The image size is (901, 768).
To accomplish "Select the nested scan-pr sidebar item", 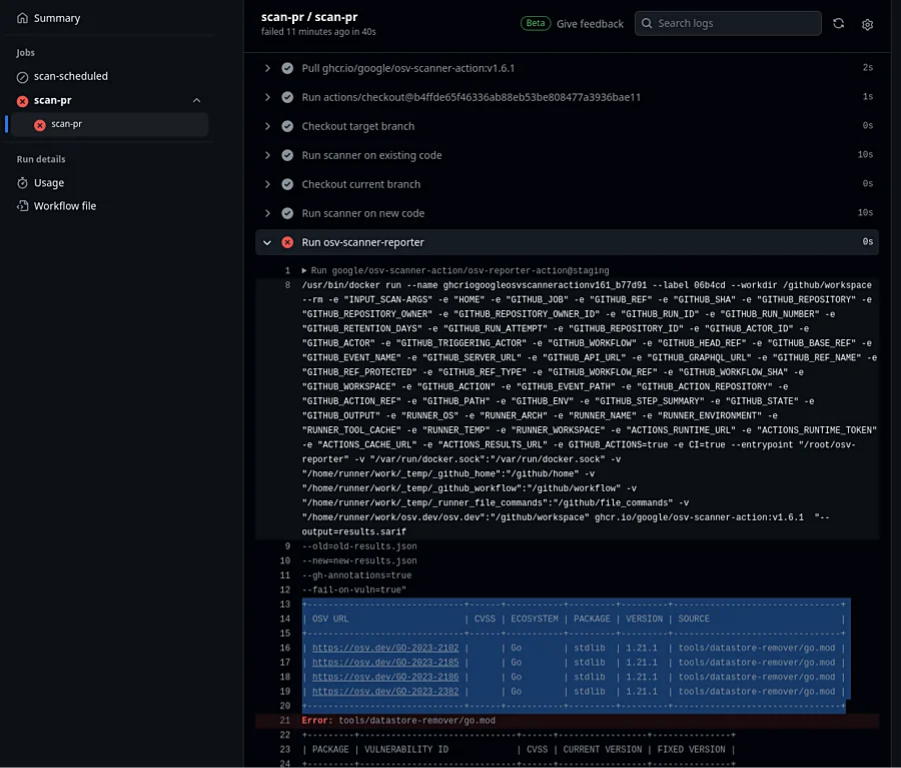I will pyautogui.click(x=66, y=124).
